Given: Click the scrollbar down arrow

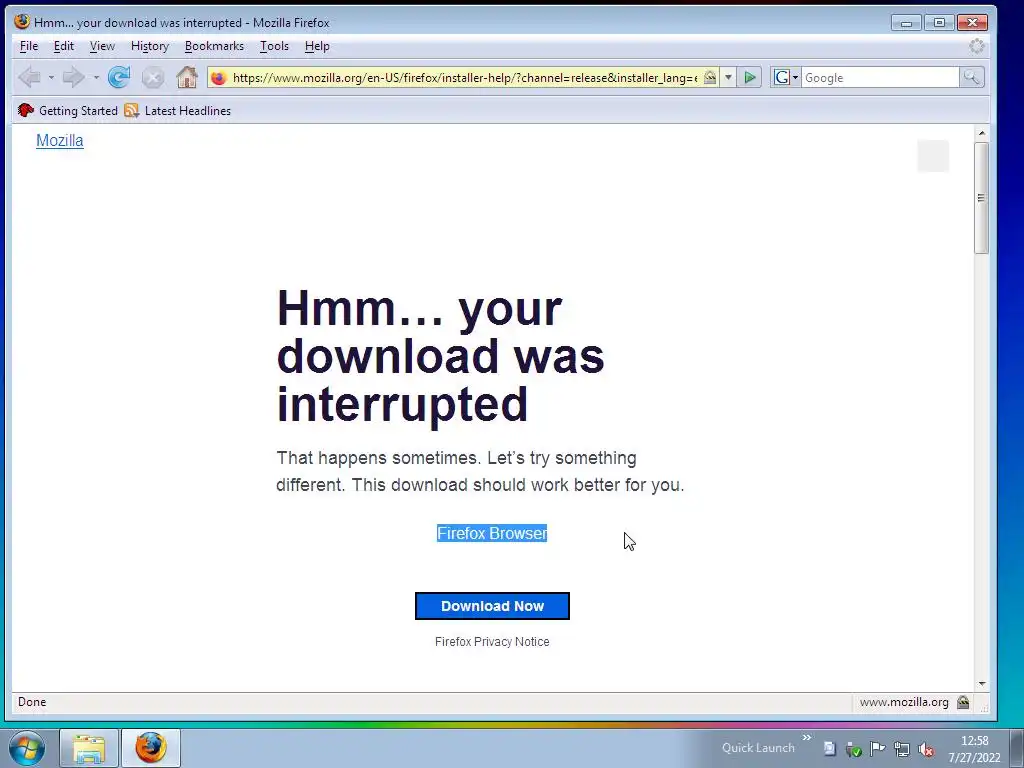Looking at the screenshot, I should click(982, 684).
